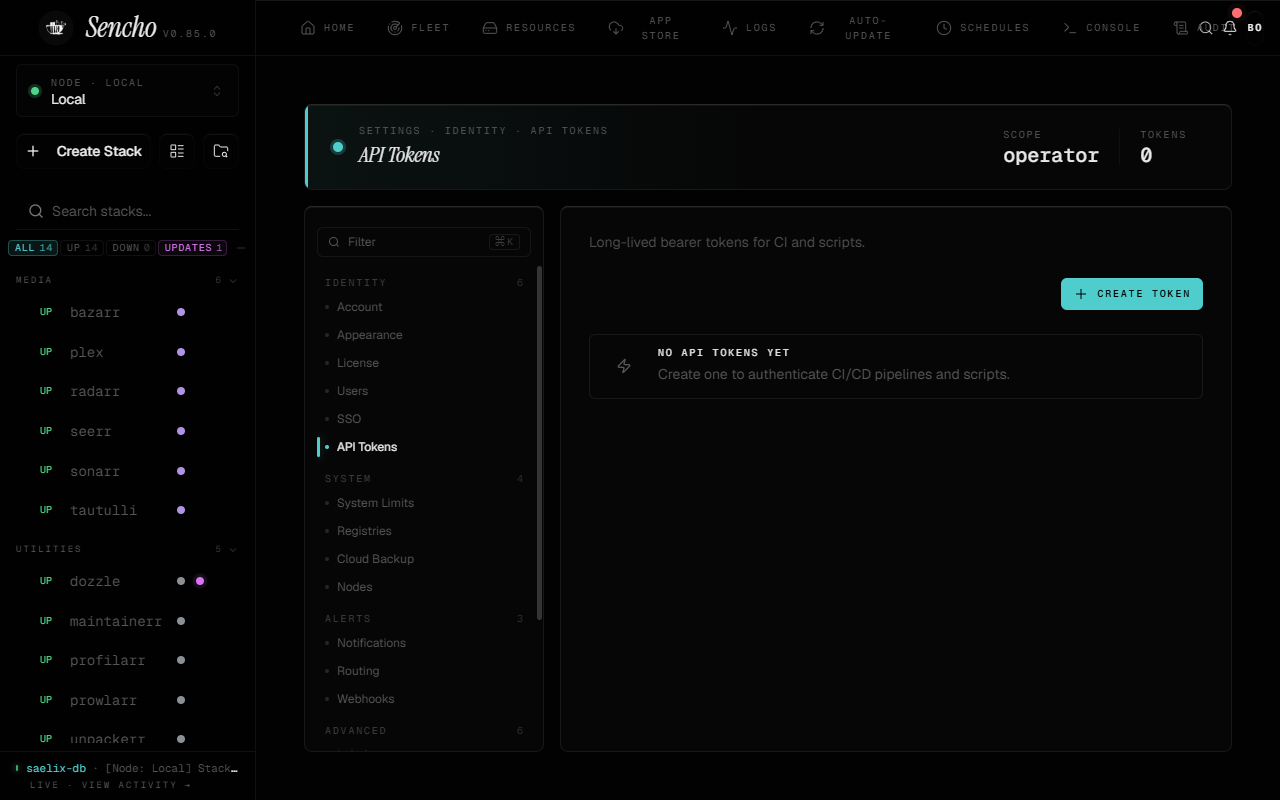Open the Home page
Viewport: 1280px width, 800px height.
tap(328, 28)
